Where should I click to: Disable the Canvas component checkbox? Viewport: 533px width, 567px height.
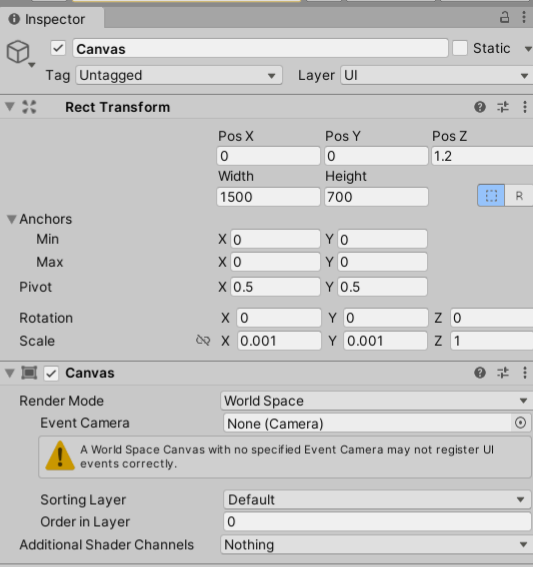51,373
